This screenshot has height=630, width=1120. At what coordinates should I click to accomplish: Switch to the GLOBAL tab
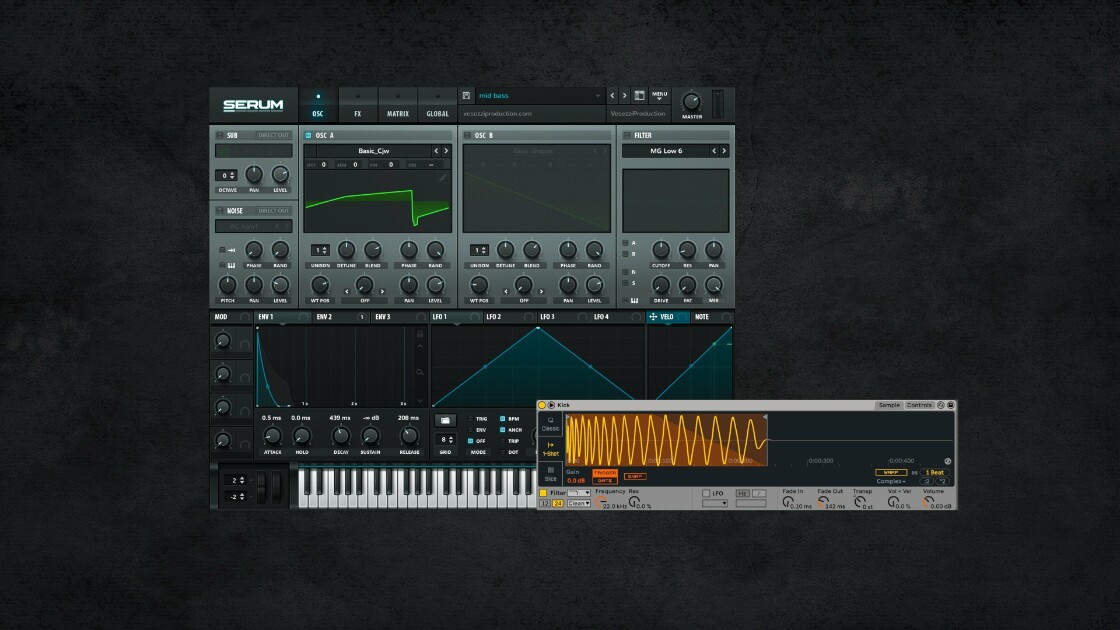tap(437, 106)
